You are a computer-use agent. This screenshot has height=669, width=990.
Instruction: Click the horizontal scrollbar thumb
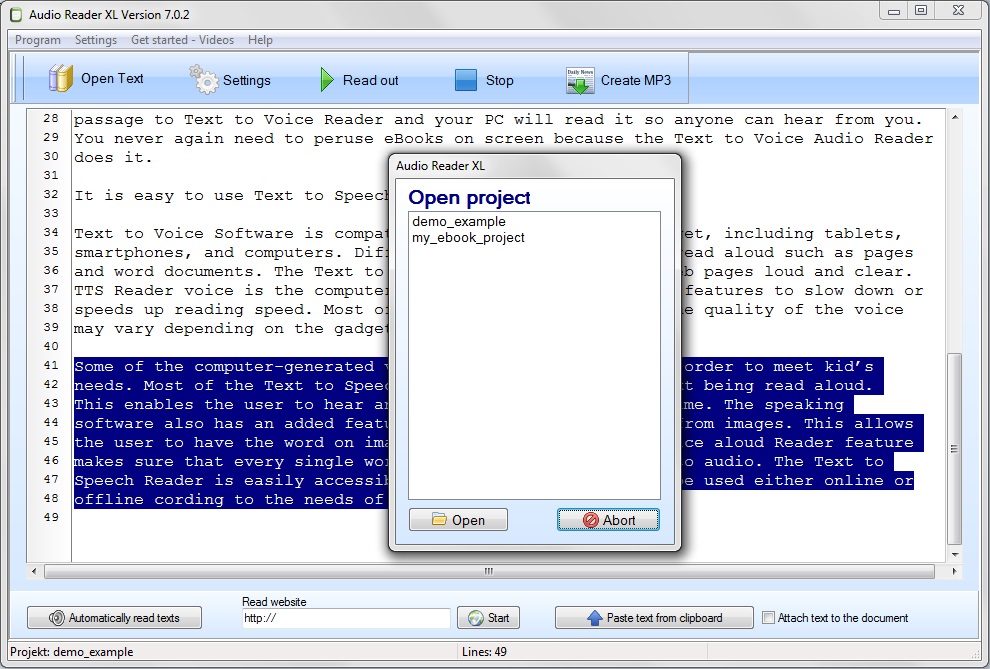click(489, 571)
